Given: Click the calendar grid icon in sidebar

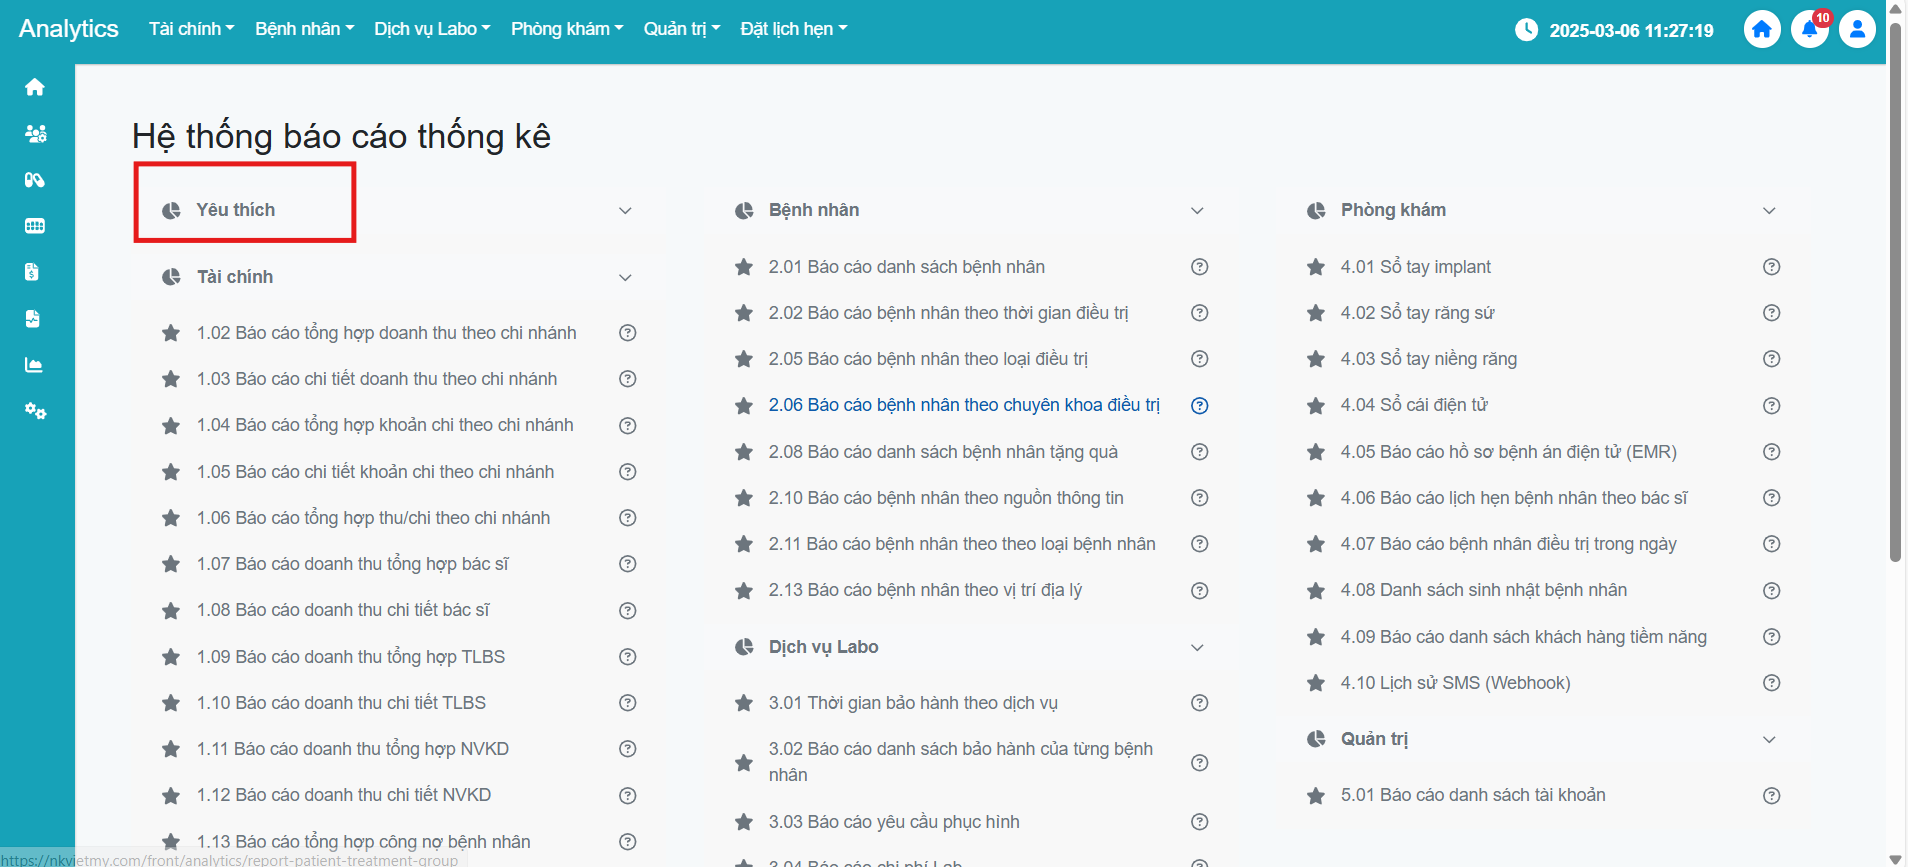Looking at the screenshot, I should point(35,226).
